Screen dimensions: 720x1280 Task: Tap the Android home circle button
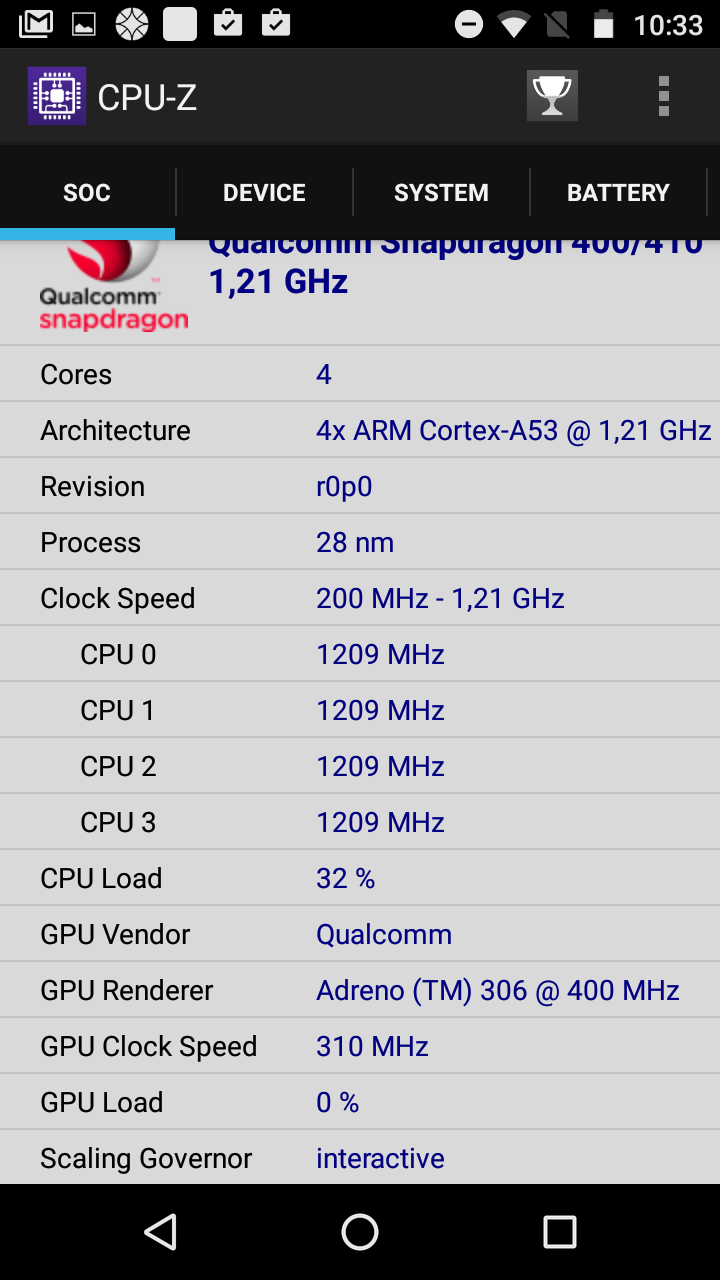360,1232
